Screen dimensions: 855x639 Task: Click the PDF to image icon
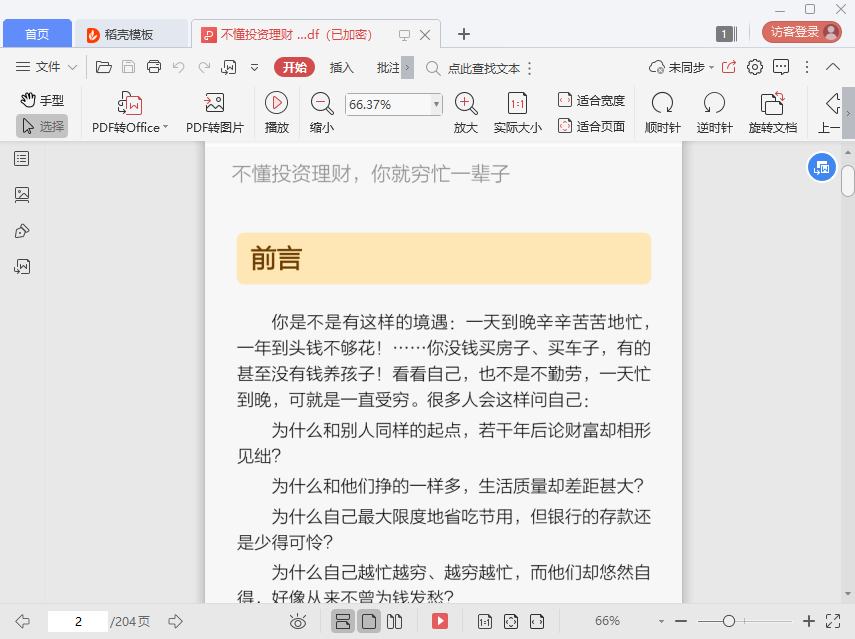pyautogui.click(x=214, y=103)
